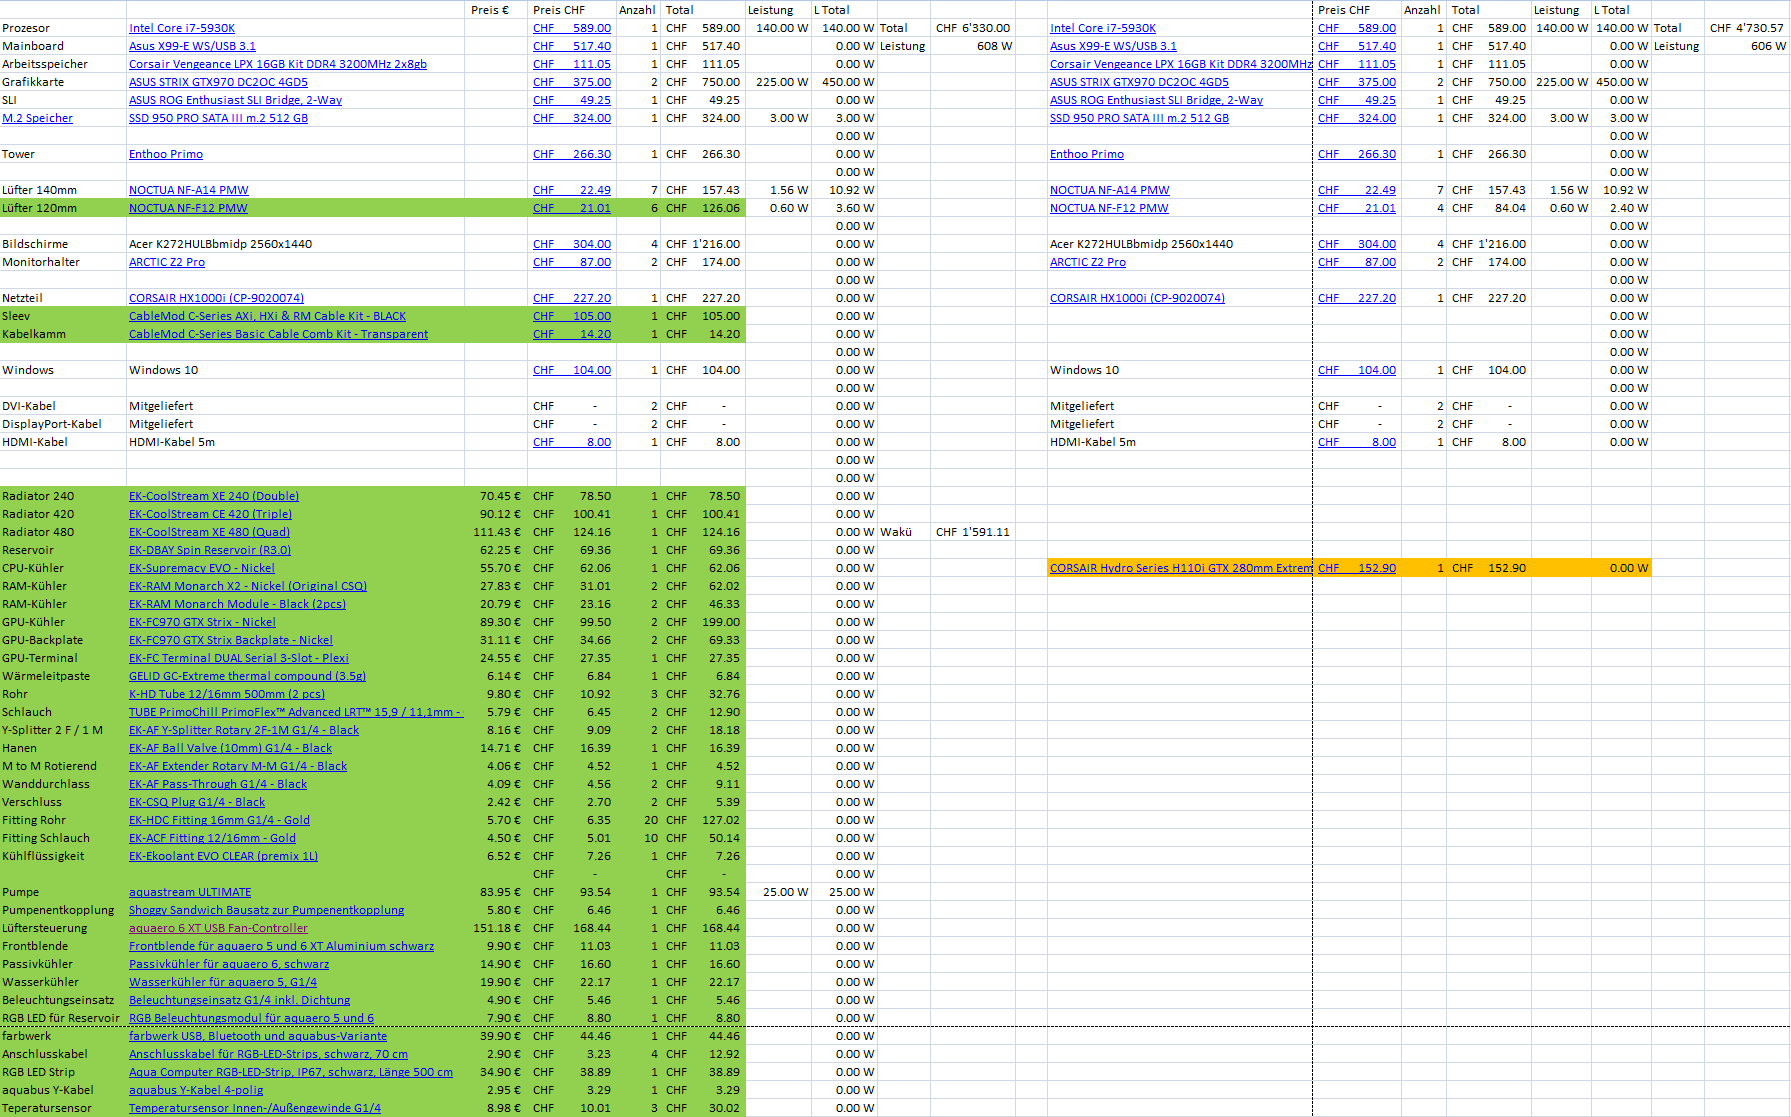1791x1117 pixels.
Task: Open EK-FC Terminal DUAL Serial 3-Slot link
Action: (239, 658)
